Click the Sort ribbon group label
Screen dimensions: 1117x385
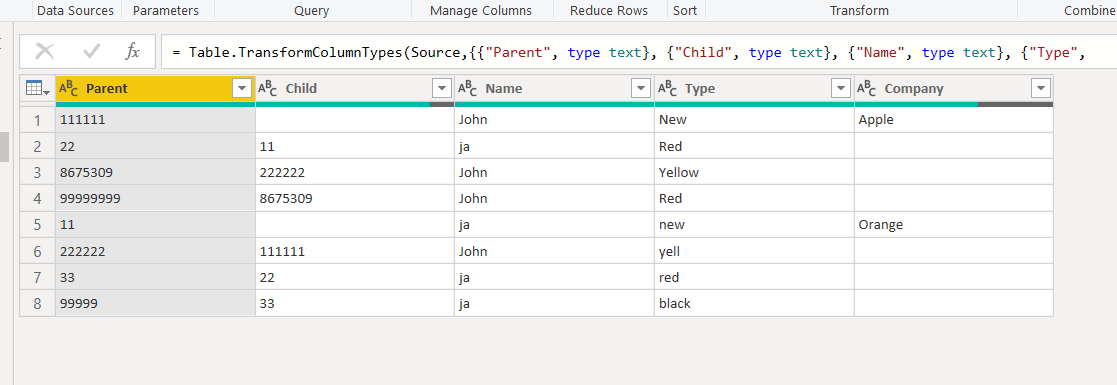pyautogui.click(x=685, y=11)
